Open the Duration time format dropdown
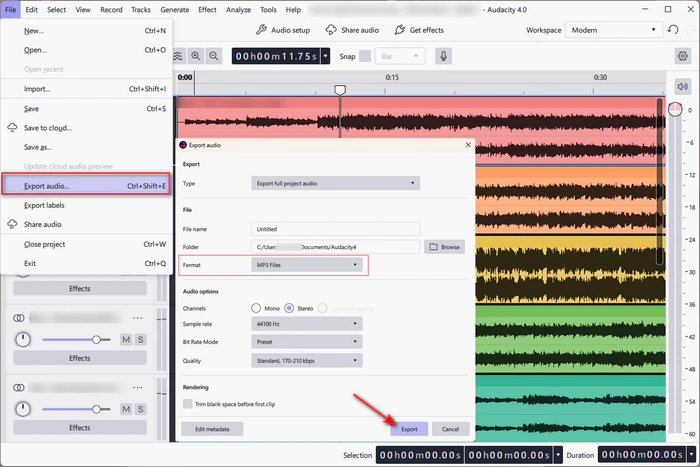This screenshot has width=700, height=467. [691, 455]
